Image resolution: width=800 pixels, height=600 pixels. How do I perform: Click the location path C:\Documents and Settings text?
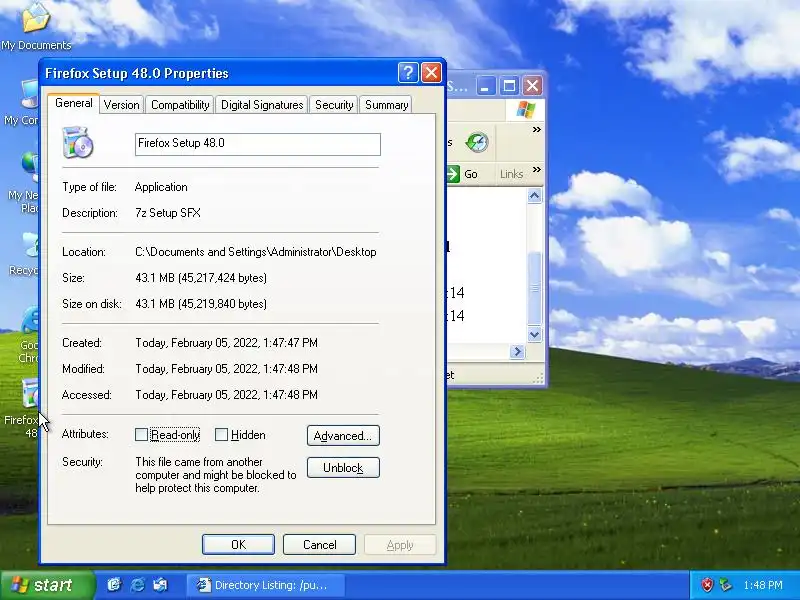click(x=256, y=252)
